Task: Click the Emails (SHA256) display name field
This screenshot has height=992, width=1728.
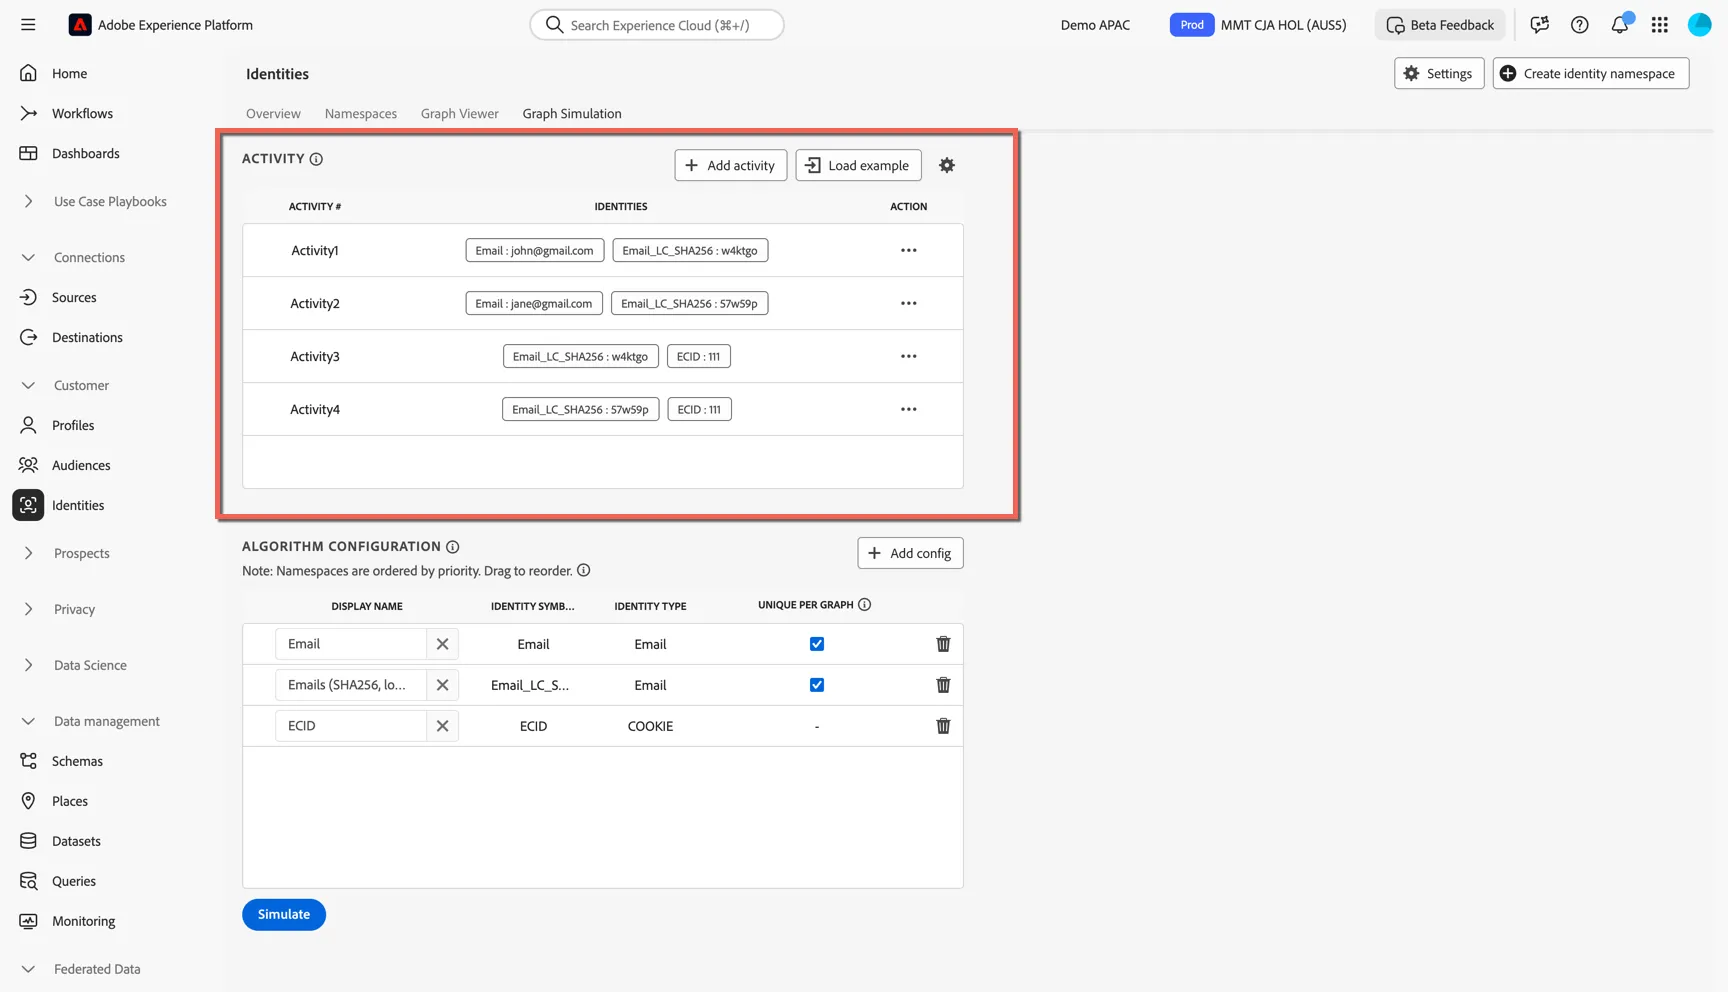Action: tap(351, 685)
